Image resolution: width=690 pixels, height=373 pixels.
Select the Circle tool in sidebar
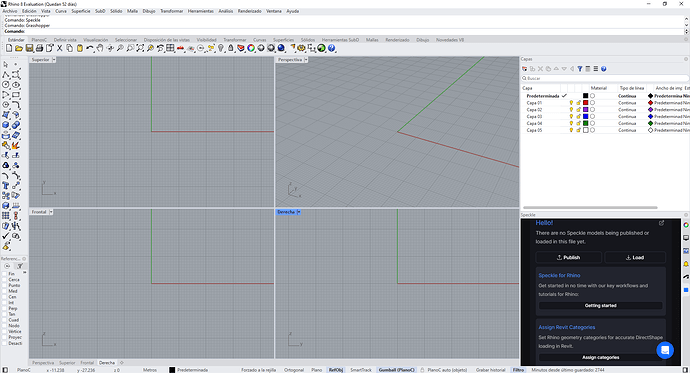point(6,84)
